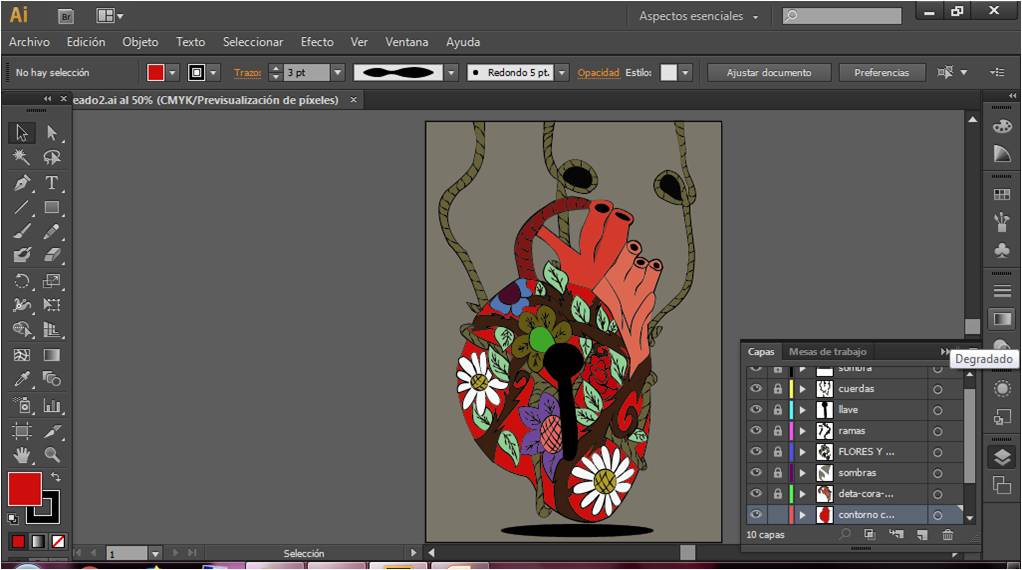
Task: Pick the Magic Wand tool
Action: [22, 158]
